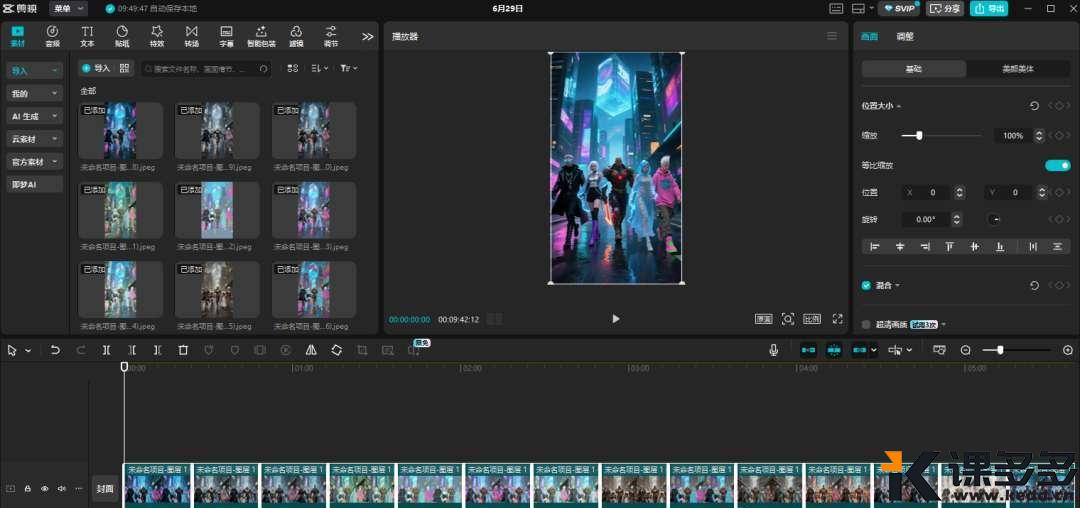Click the timeline zoom slider
This screenshot has height=508, width=1080.
1017,350
